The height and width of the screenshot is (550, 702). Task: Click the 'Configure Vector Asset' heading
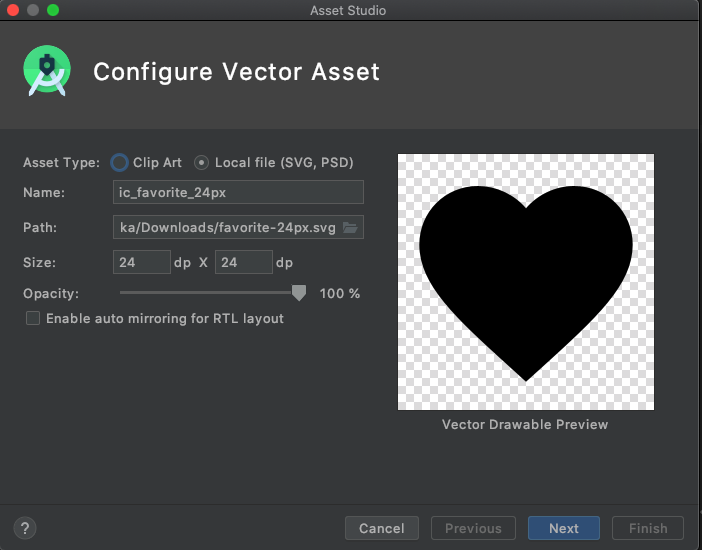(x=236, y=72)
